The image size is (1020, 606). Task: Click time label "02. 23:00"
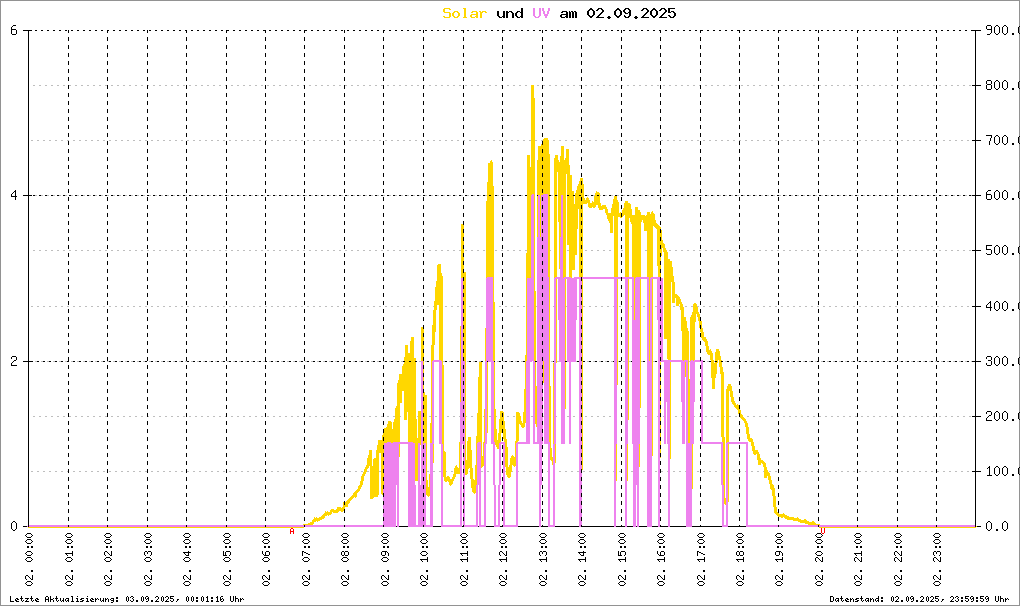937,560
